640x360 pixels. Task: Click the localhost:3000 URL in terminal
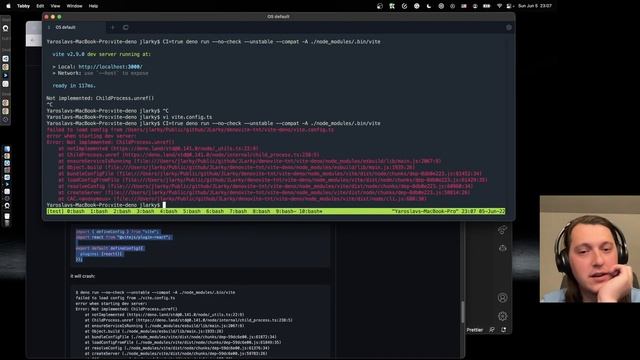110,67
